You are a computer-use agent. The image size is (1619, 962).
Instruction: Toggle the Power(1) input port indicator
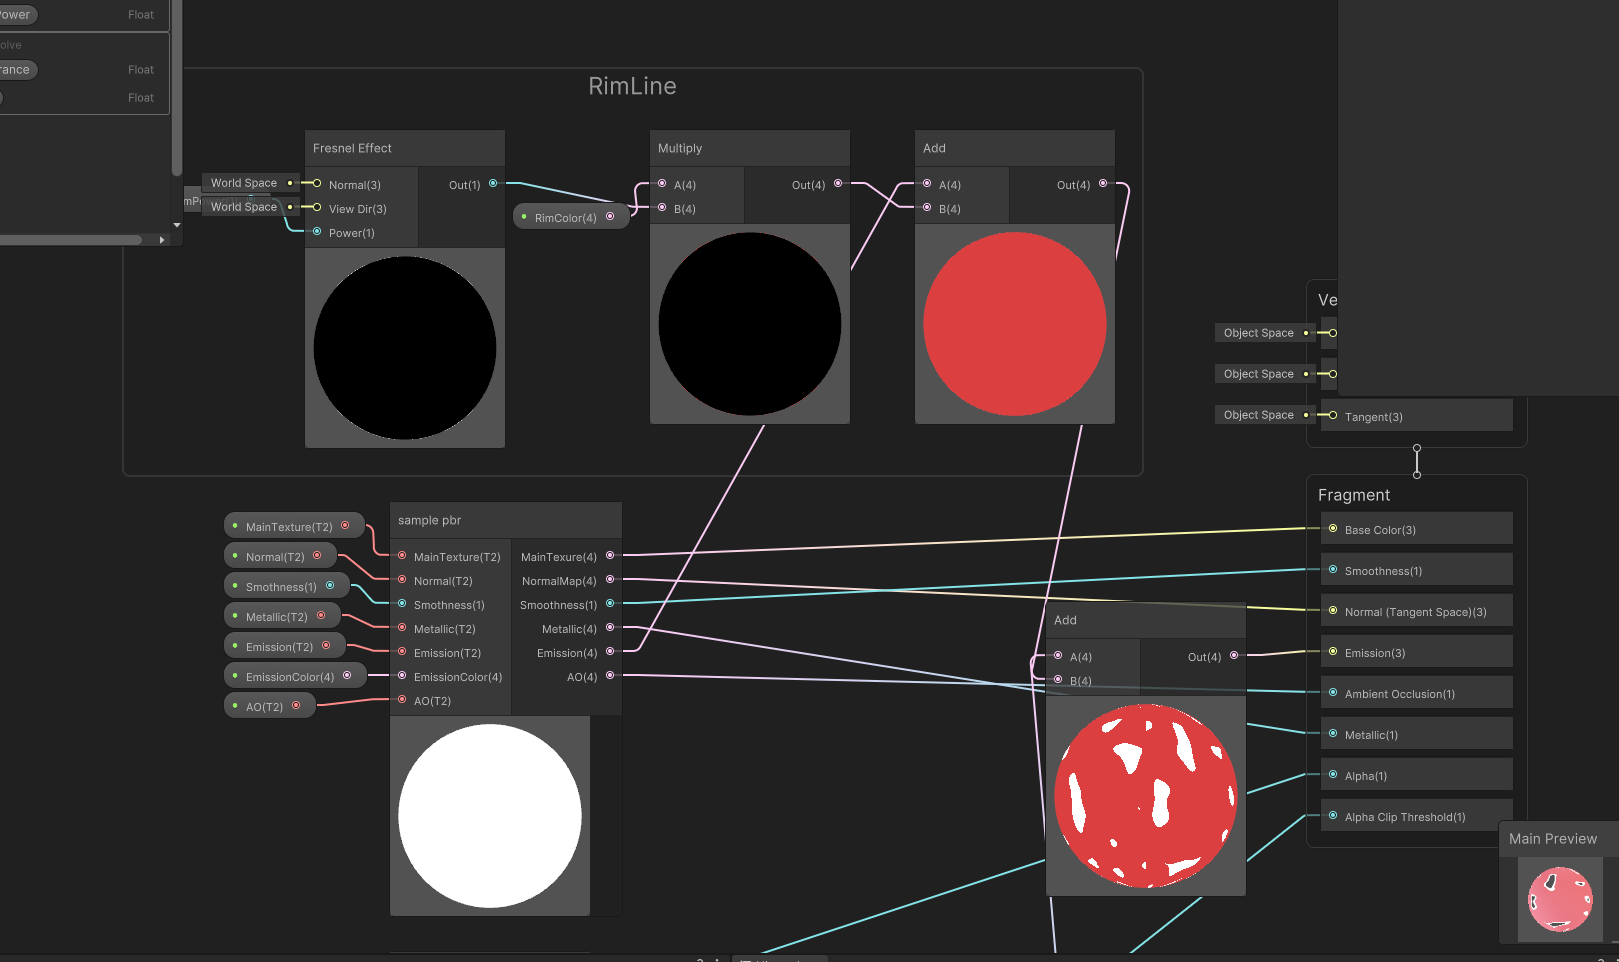pyautogui.click(x=317, y=232)
